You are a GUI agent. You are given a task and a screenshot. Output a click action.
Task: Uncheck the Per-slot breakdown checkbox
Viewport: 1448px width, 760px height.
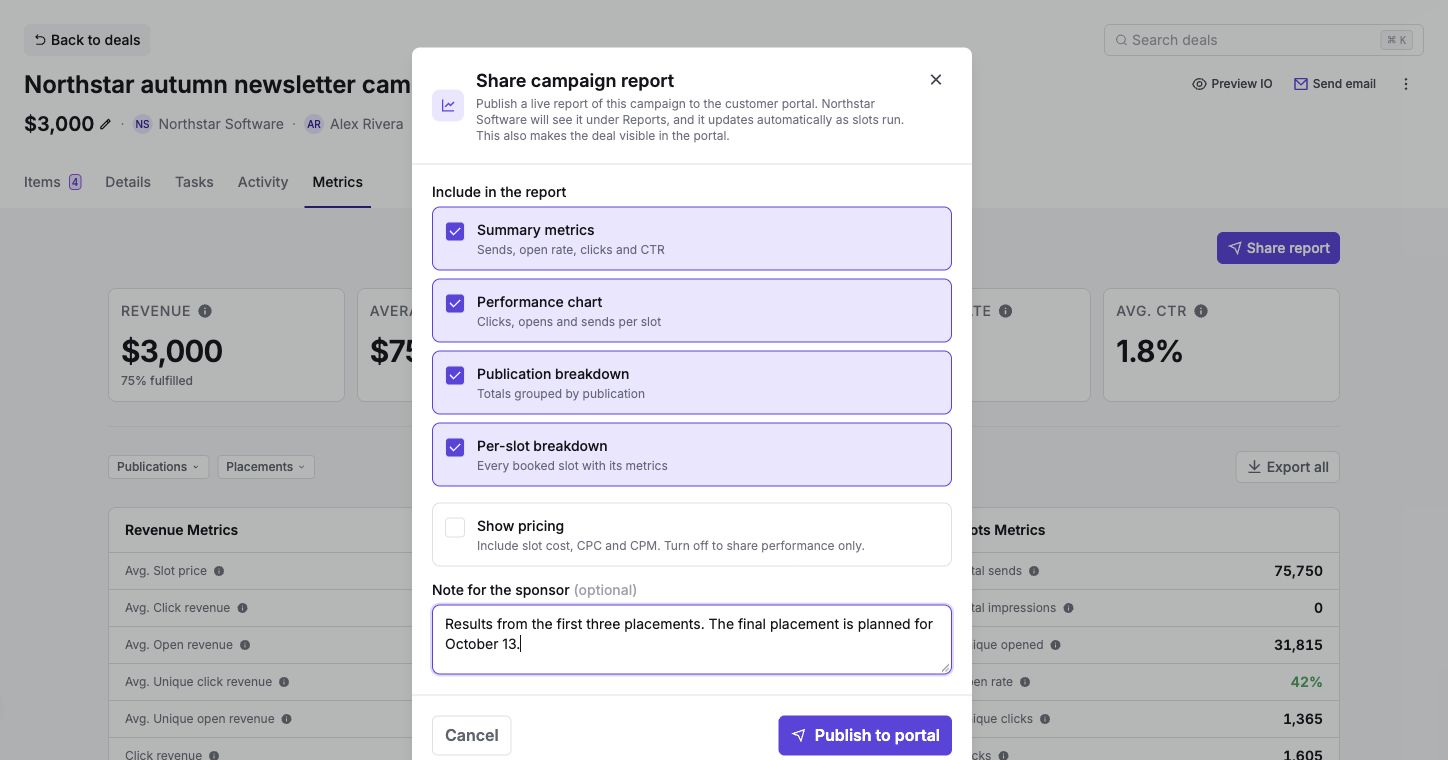click(x=455, y=447)
